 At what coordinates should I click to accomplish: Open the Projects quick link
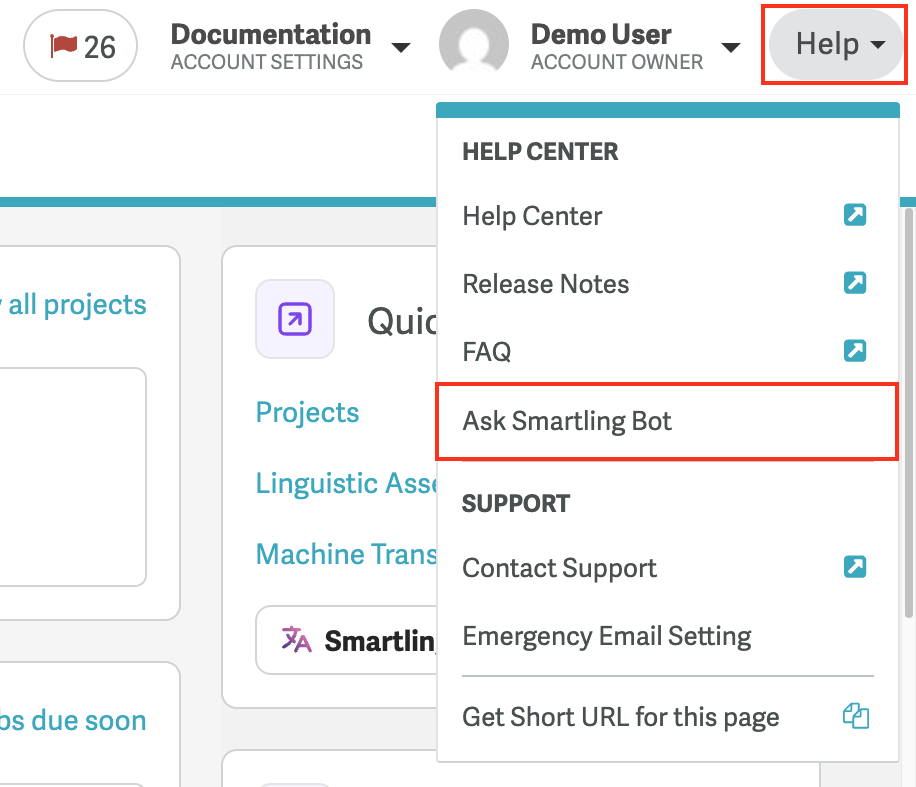pyautogui.click(x=307, y=412)
